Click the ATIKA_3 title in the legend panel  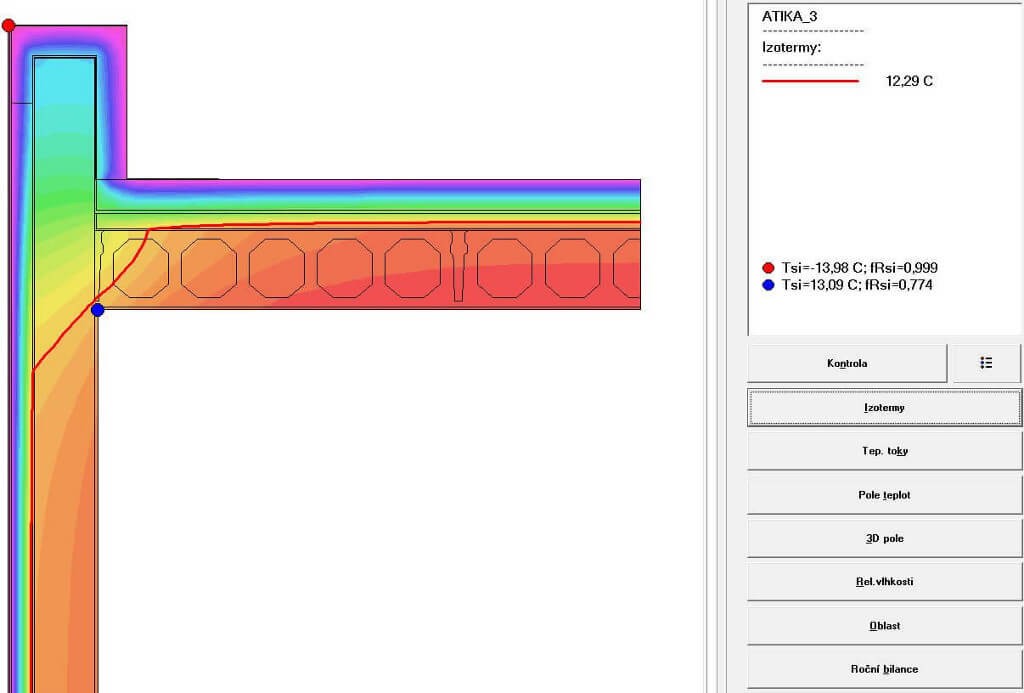pyautogui.click(x=789, y=17)
